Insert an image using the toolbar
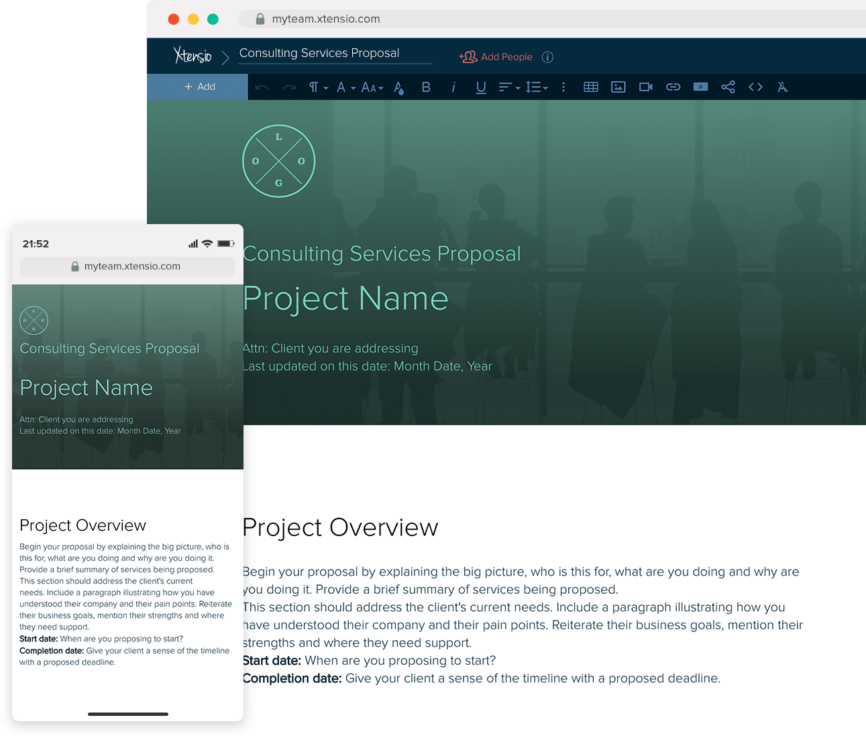Image resolution: width=866 pixels, height=736 pixels. [618, 87]
